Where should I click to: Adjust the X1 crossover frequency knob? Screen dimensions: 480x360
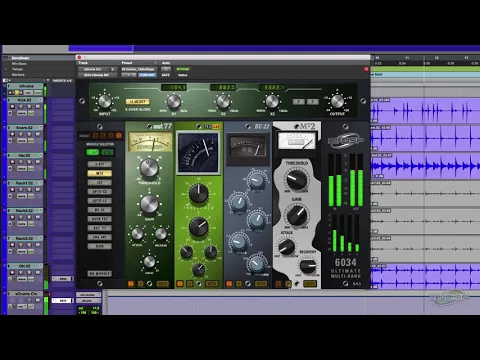tap(173, 101)
